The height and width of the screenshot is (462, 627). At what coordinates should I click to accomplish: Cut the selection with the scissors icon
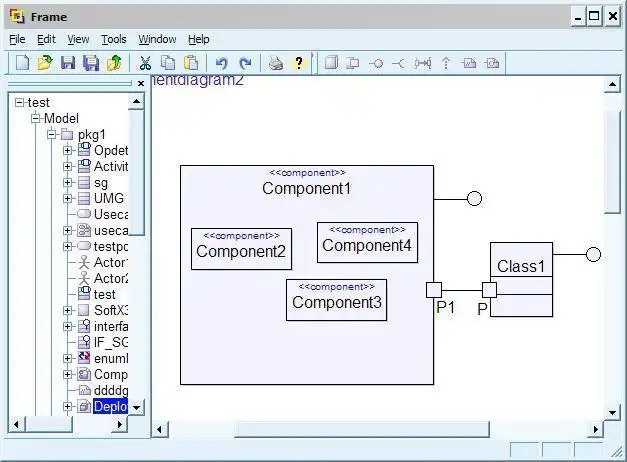[145, 63]
